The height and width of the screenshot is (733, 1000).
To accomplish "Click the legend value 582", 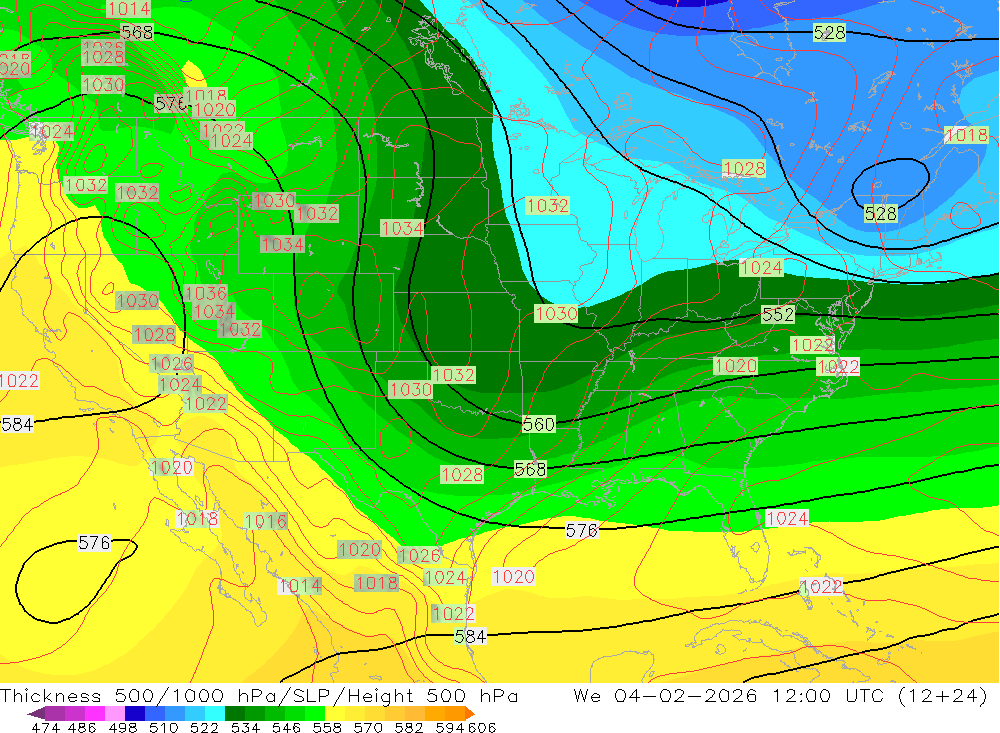I will point(408,727).
